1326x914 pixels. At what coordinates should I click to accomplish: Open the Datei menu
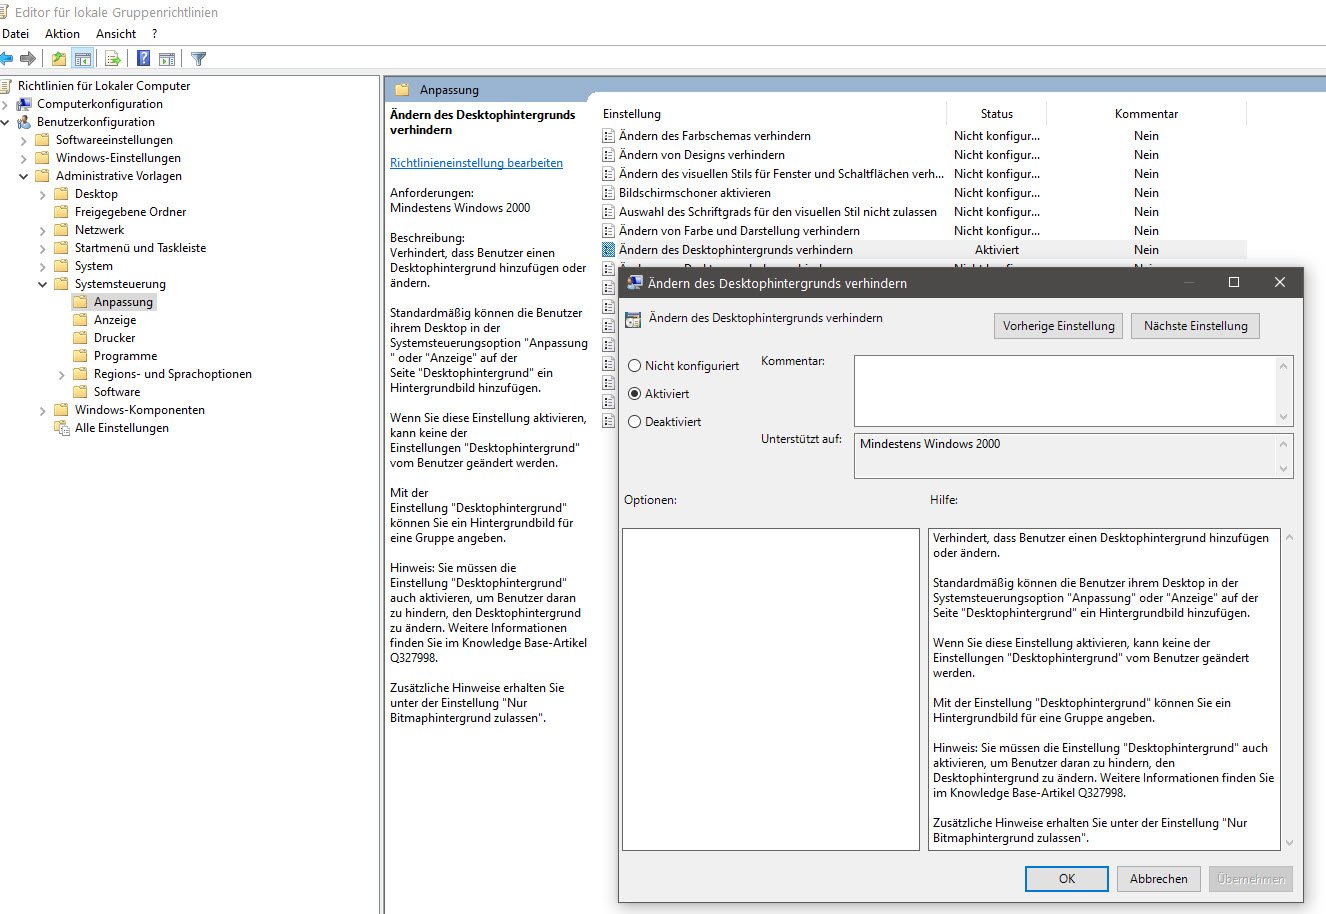(x=16, y=34)
